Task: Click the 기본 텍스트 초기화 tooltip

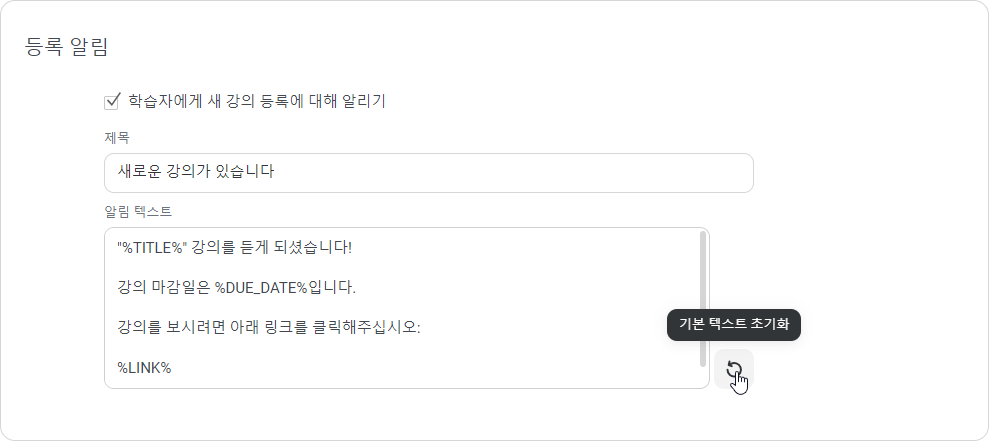Action: [734, 325]
